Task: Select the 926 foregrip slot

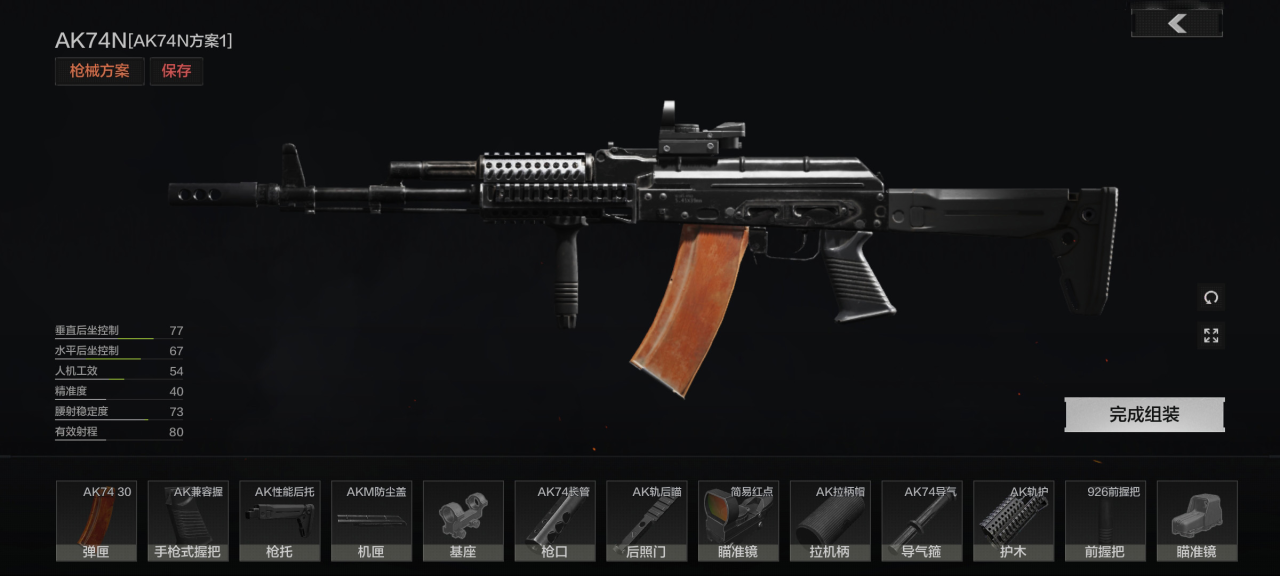Action: click(1105, 521)
